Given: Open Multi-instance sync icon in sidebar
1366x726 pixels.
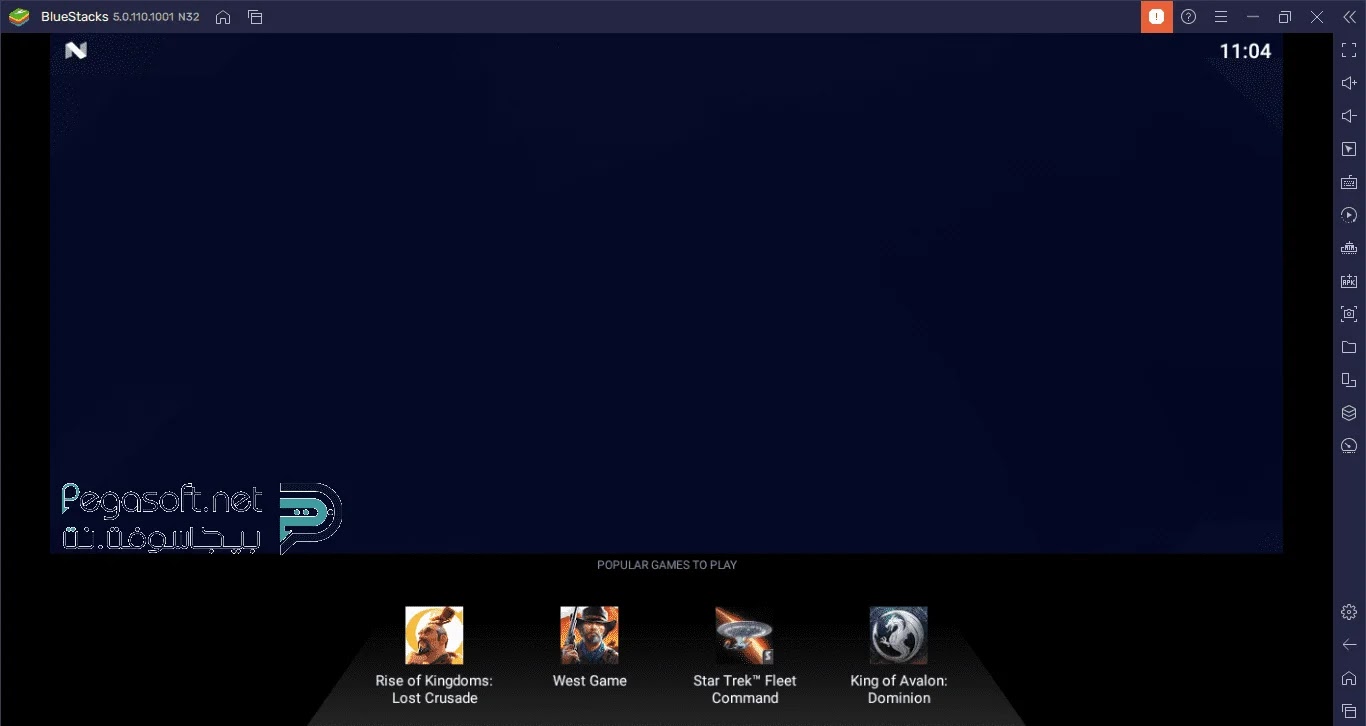Looking at the screenshot, I should pyautogui.click(x=1349, y=248).
